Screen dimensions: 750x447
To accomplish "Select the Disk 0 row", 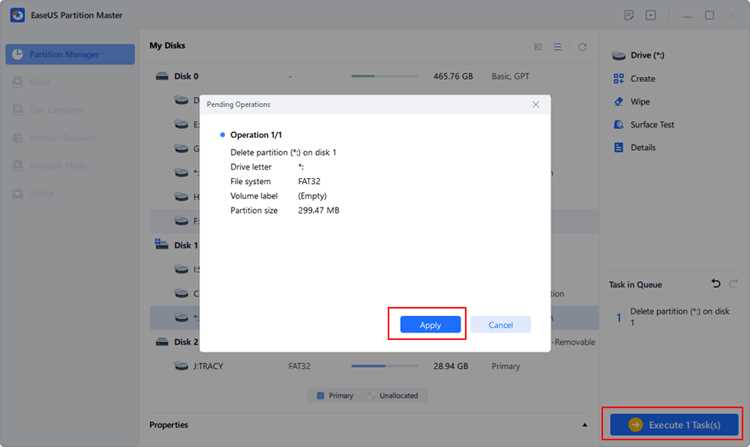I will pyautogui.click(x=375, y=76).
